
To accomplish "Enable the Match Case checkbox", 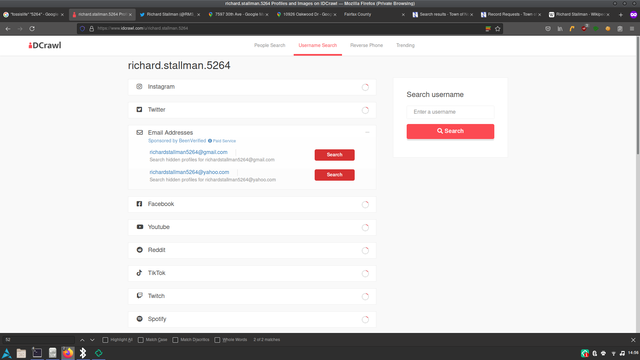I will coord(140,340).
